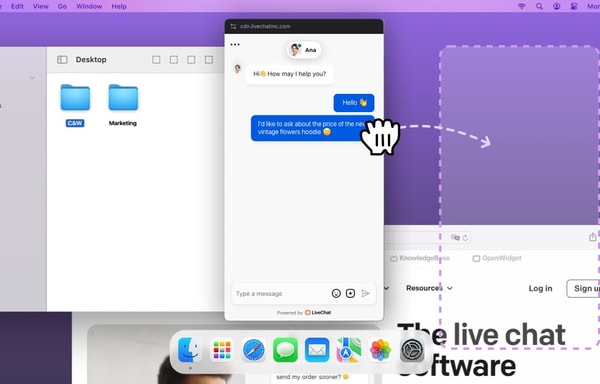Click the Desktop title in Finder

[91, 60]
